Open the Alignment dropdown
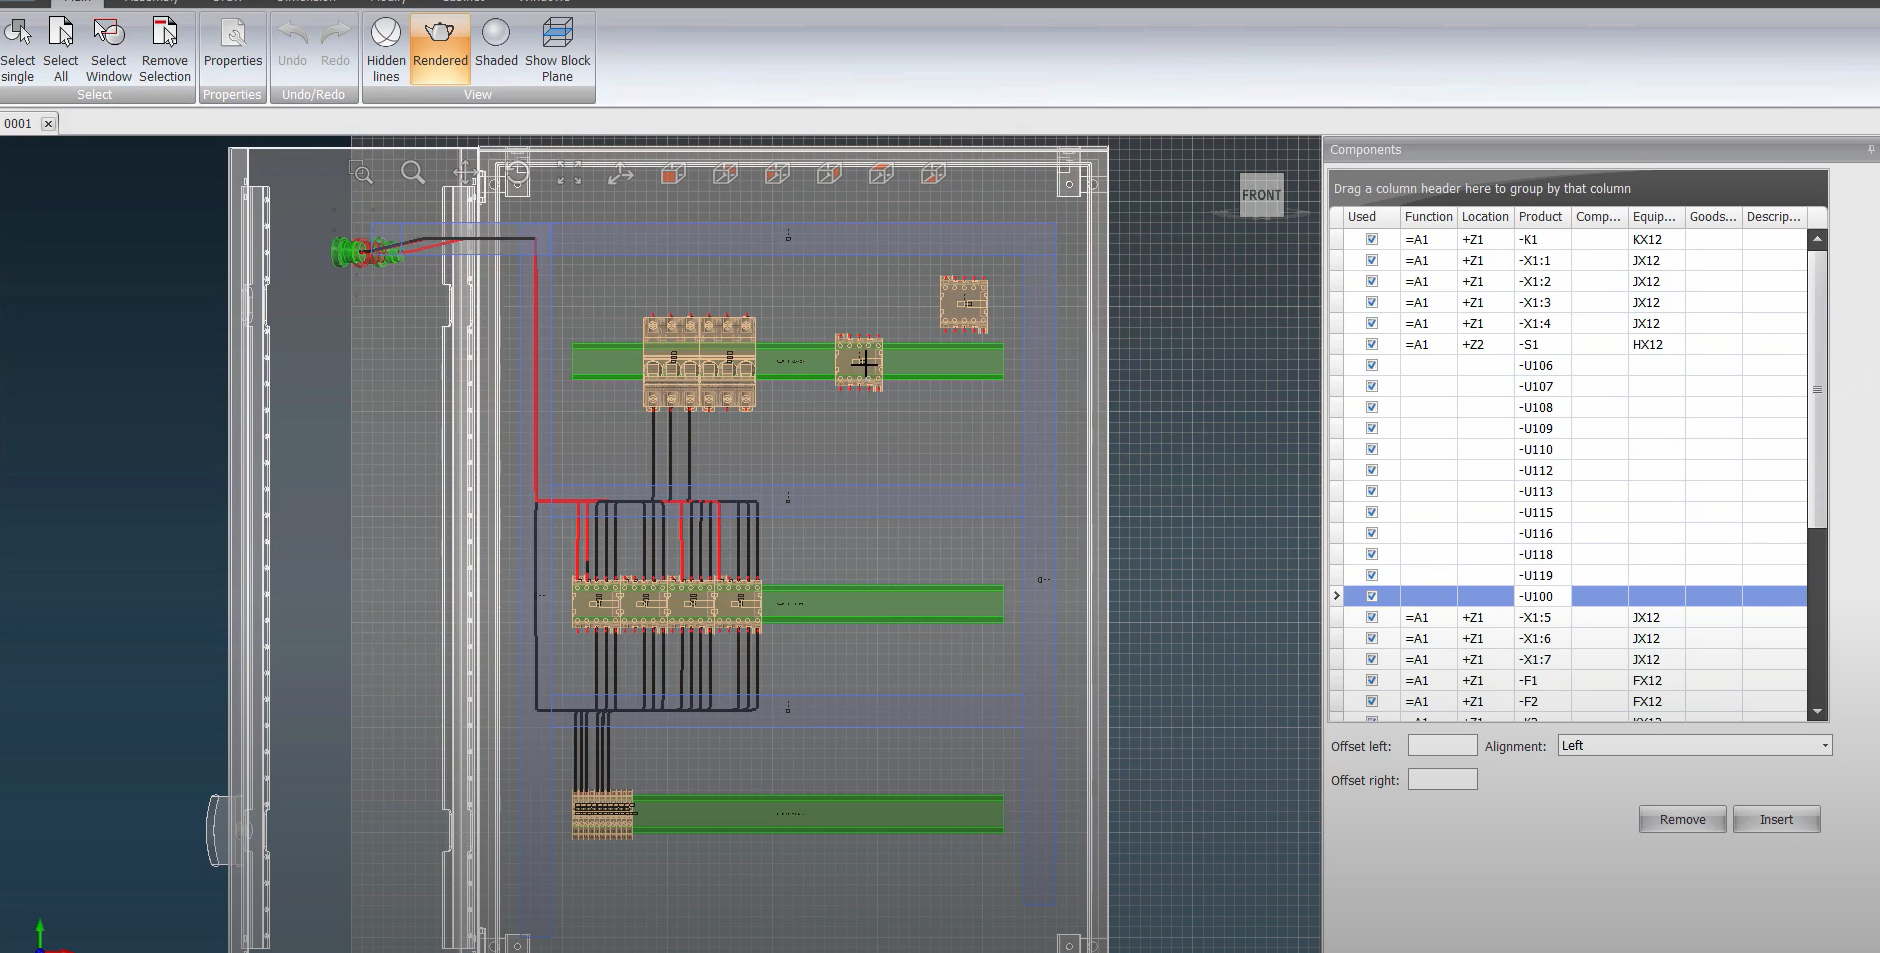Screen dimensions: 1880x953 pos(1695,746)
